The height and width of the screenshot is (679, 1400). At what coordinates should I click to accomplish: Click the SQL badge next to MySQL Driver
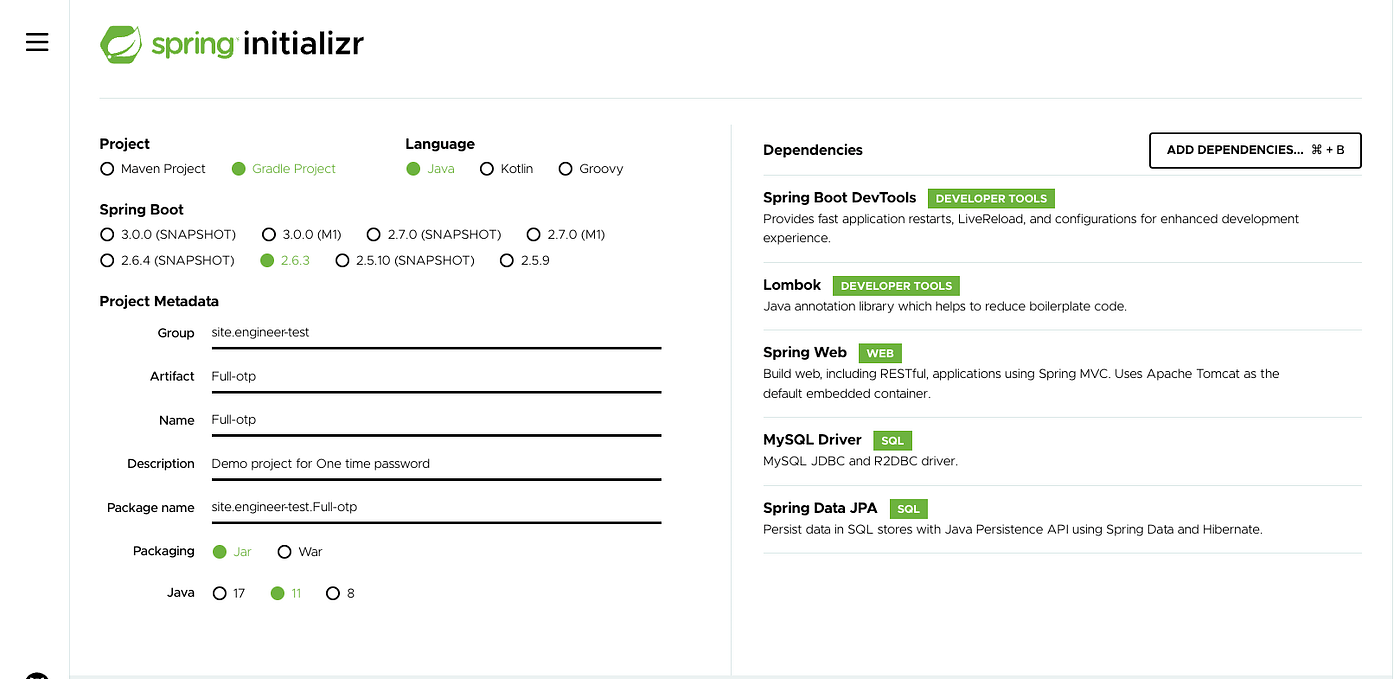coord(892,440)
